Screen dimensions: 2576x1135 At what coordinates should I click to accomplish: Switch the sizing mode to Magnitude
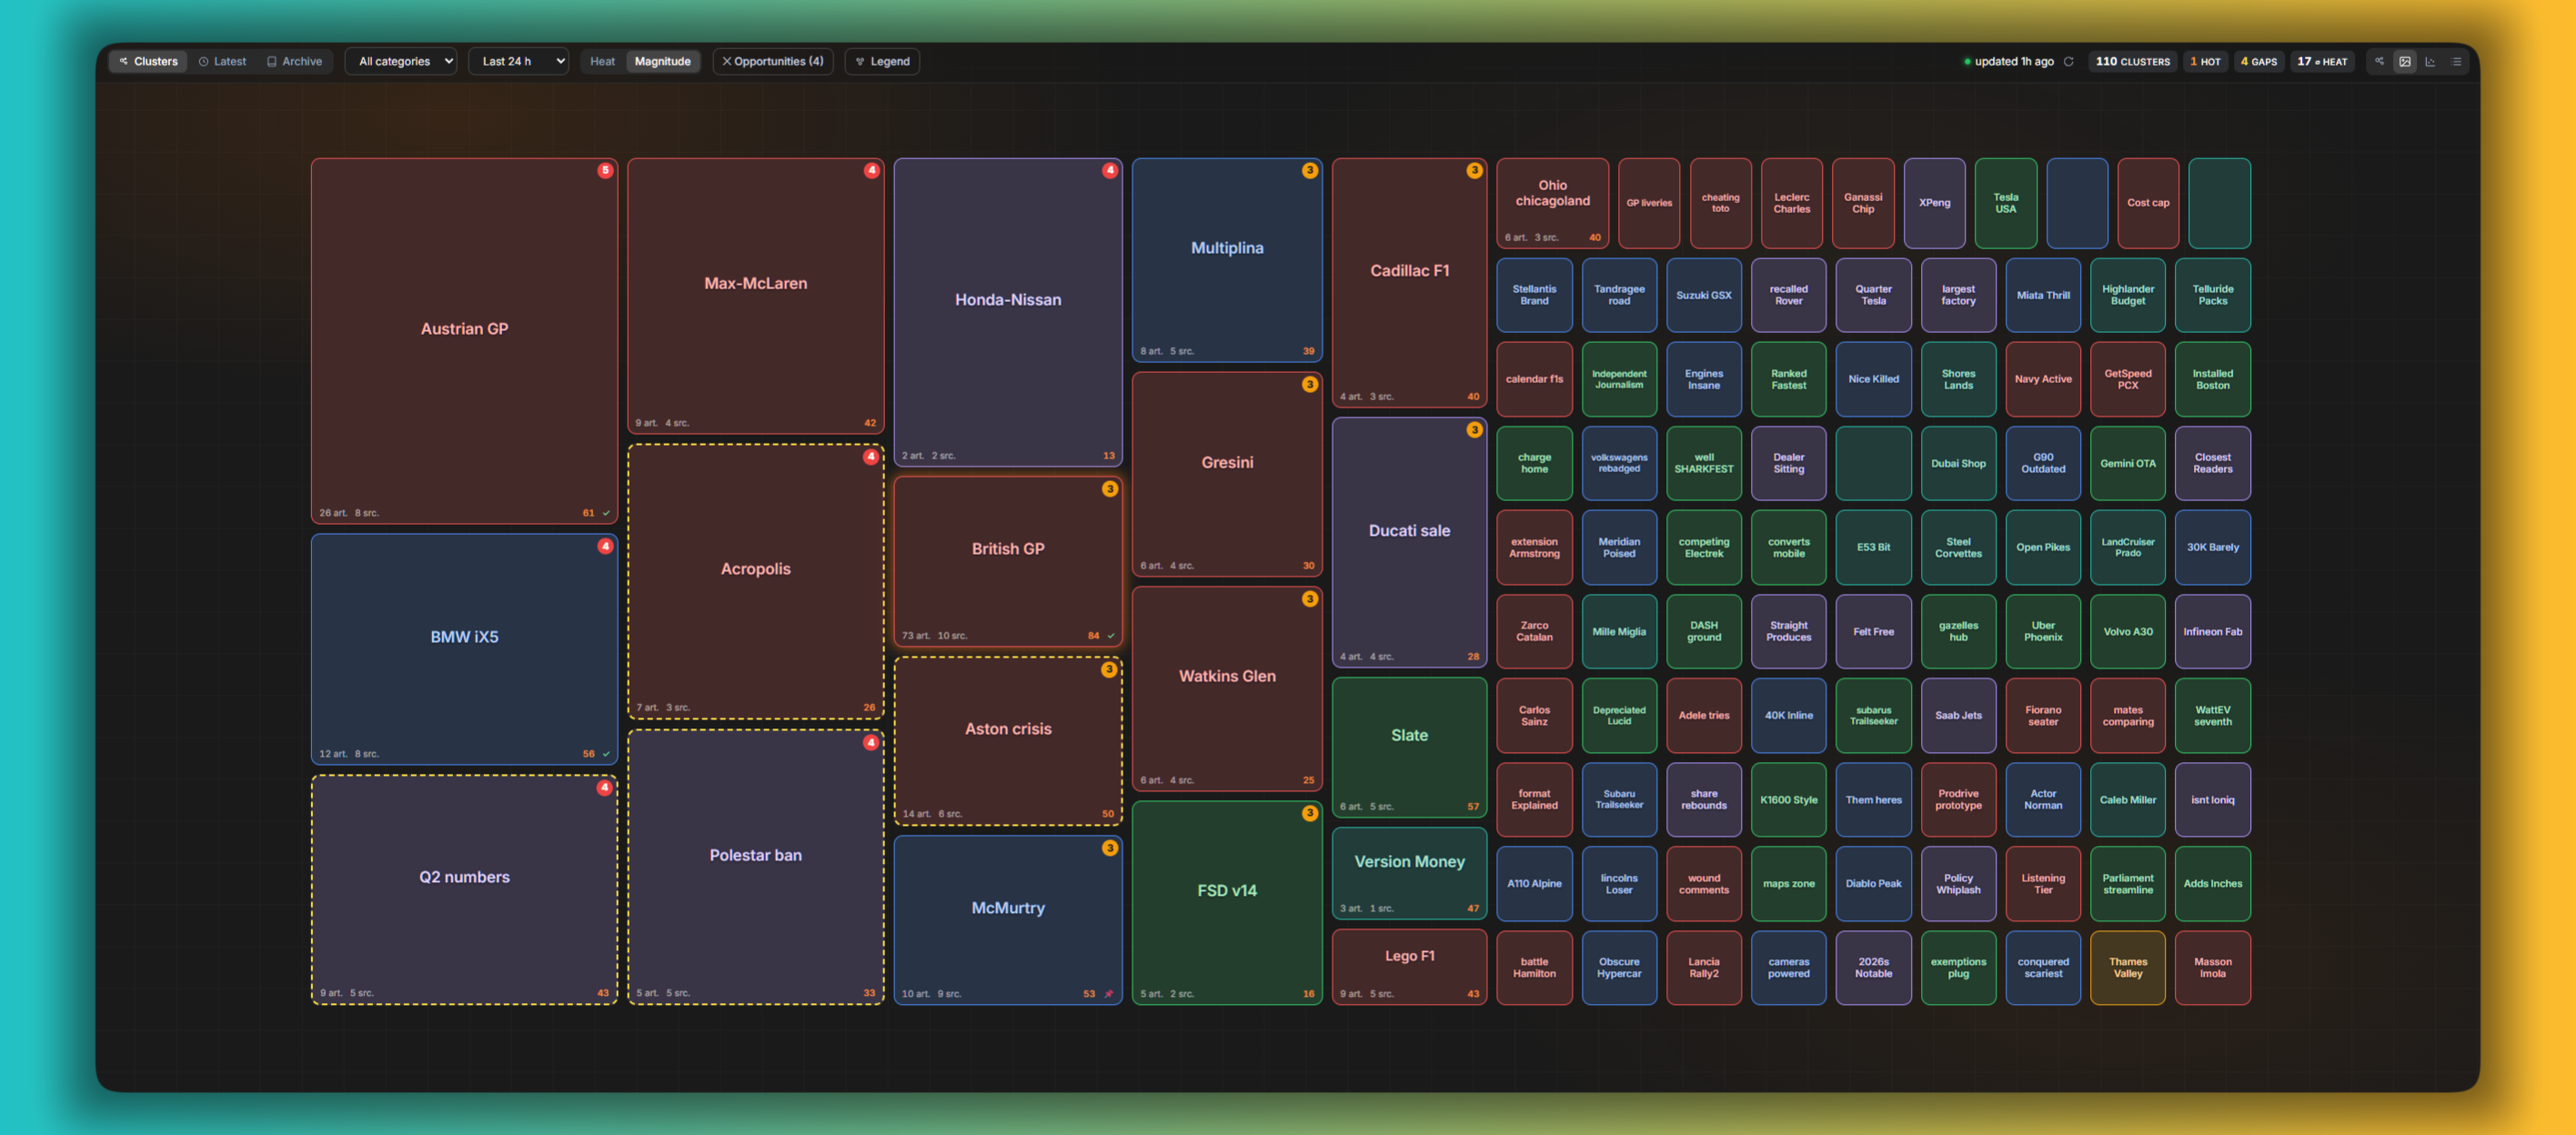(x=662, y=61)
